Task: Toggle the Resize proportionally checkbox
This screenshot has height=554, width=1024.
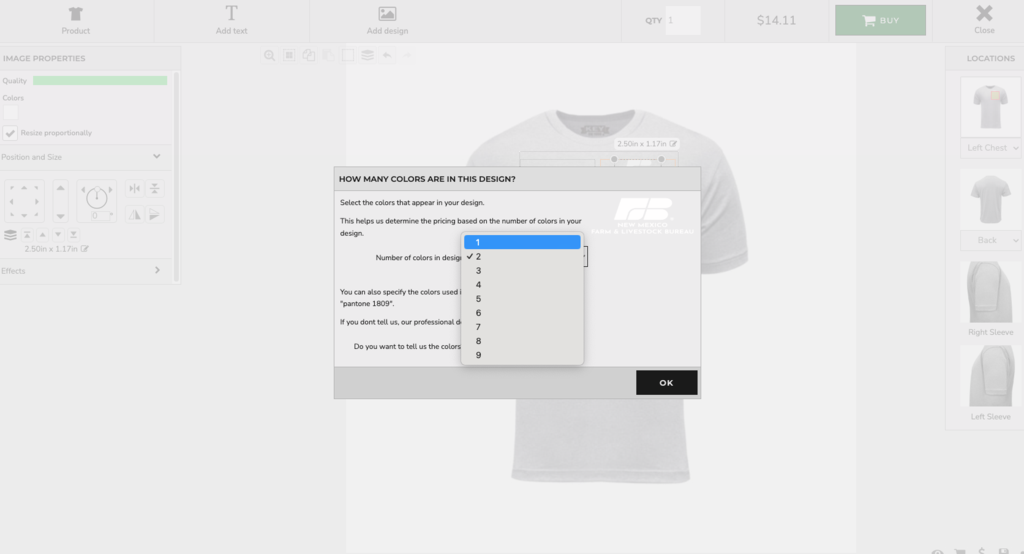Action: click(x=10, y=133)
